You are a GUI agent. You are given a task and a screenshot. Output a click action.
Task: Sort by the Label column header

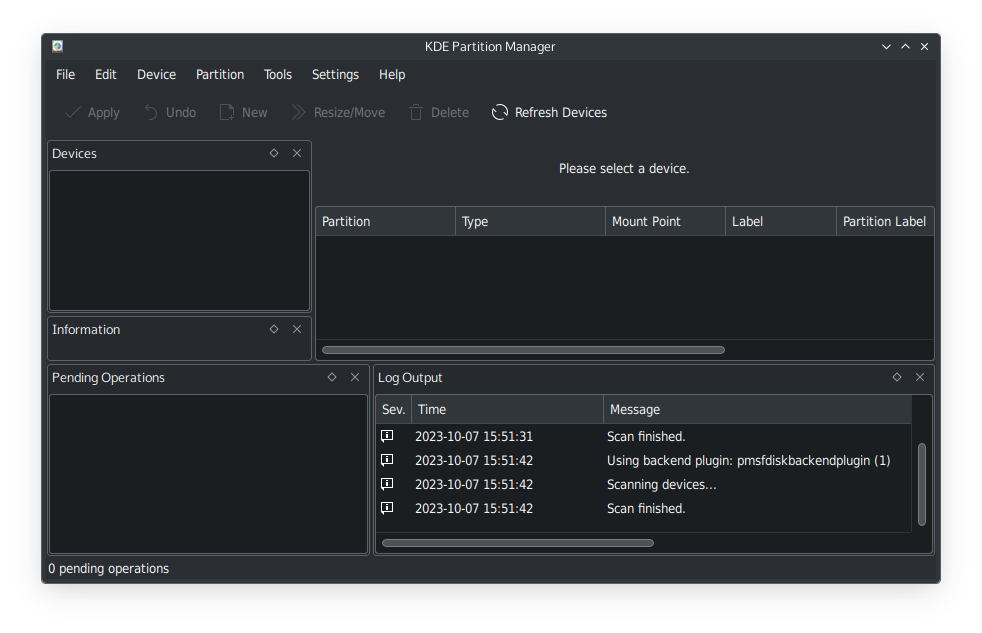tap(781, 222)
